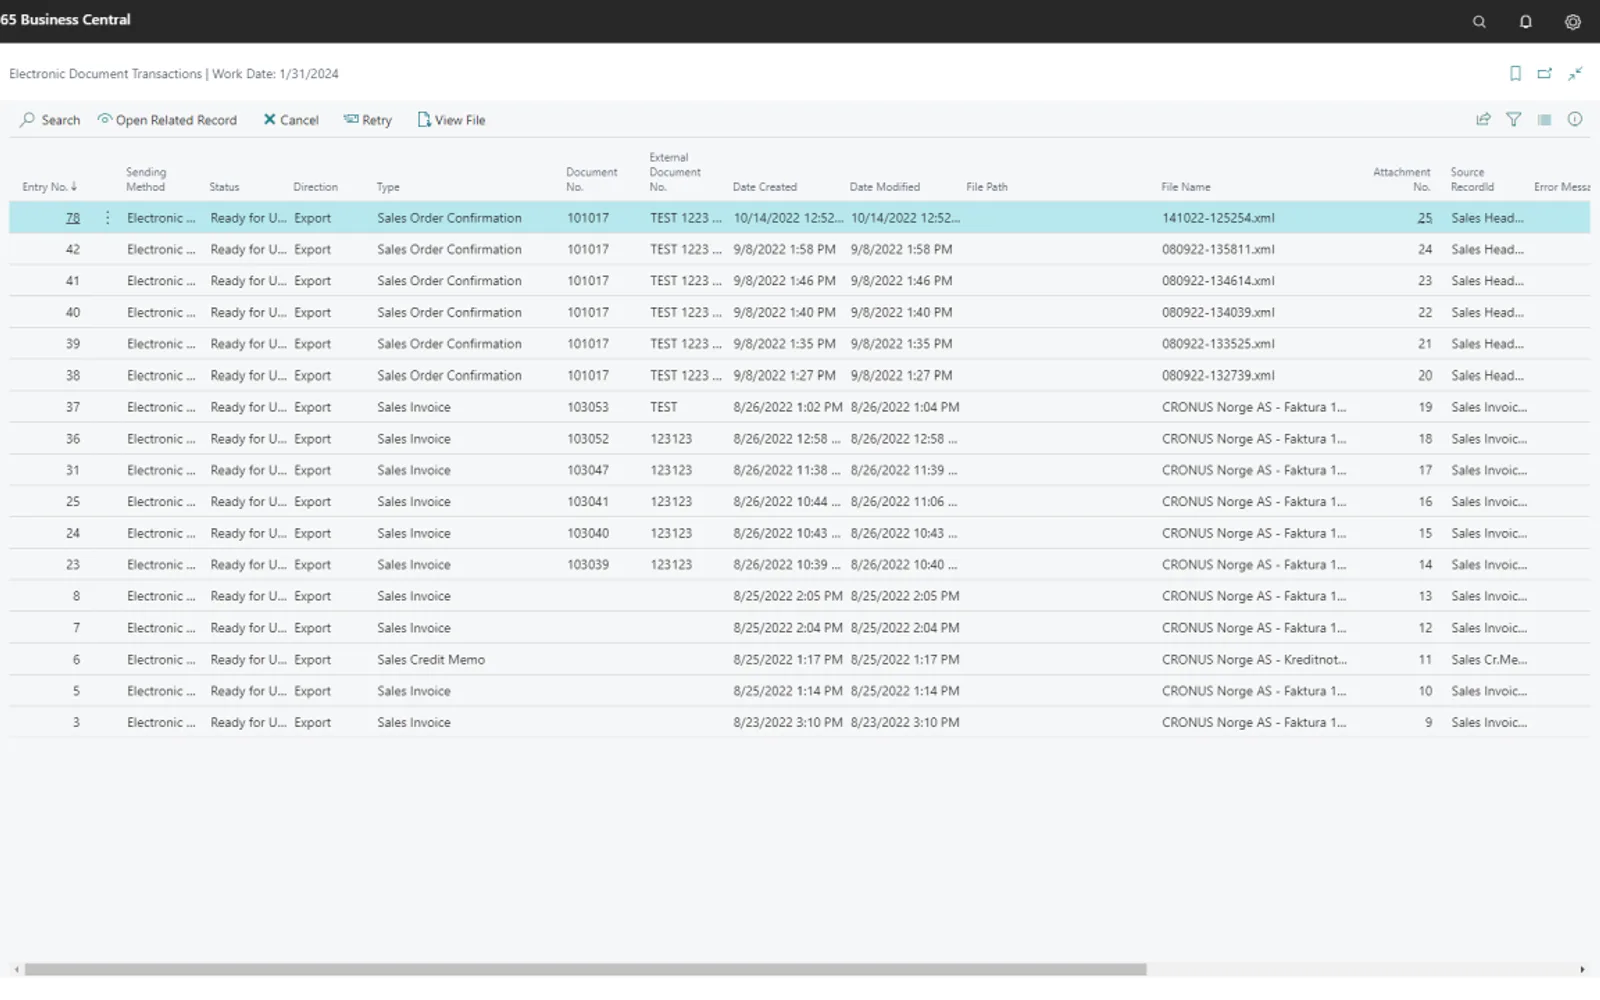The width and height of the screenshot is (1600, 1000).
Task: Click Business Central product title
Action: pos(66,19)
